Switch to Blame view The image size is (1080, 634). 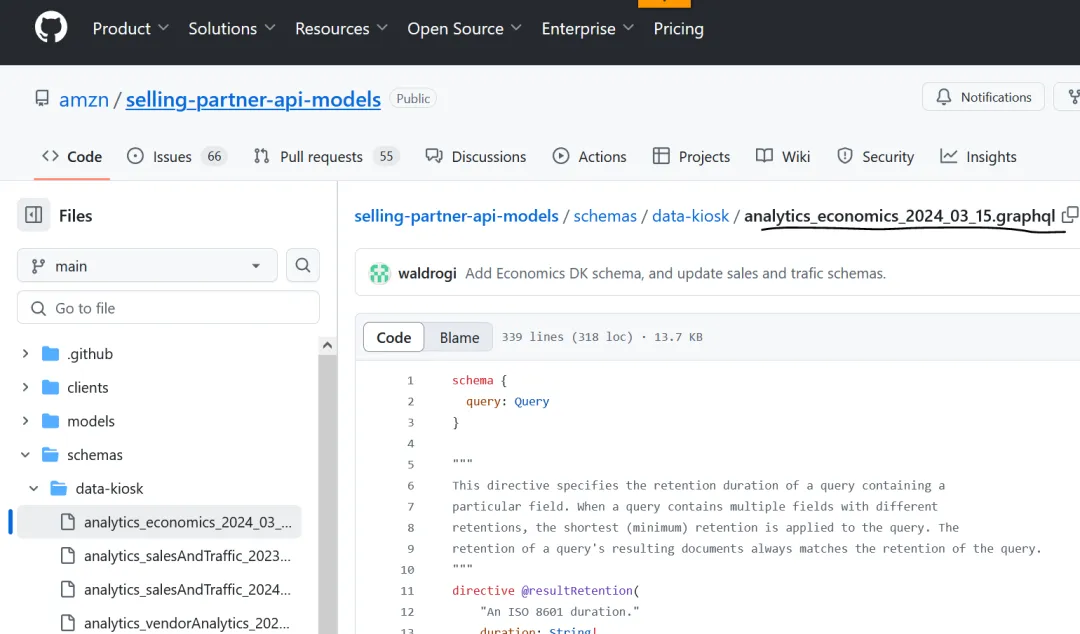pyautogui.click(x=459, y=337)
